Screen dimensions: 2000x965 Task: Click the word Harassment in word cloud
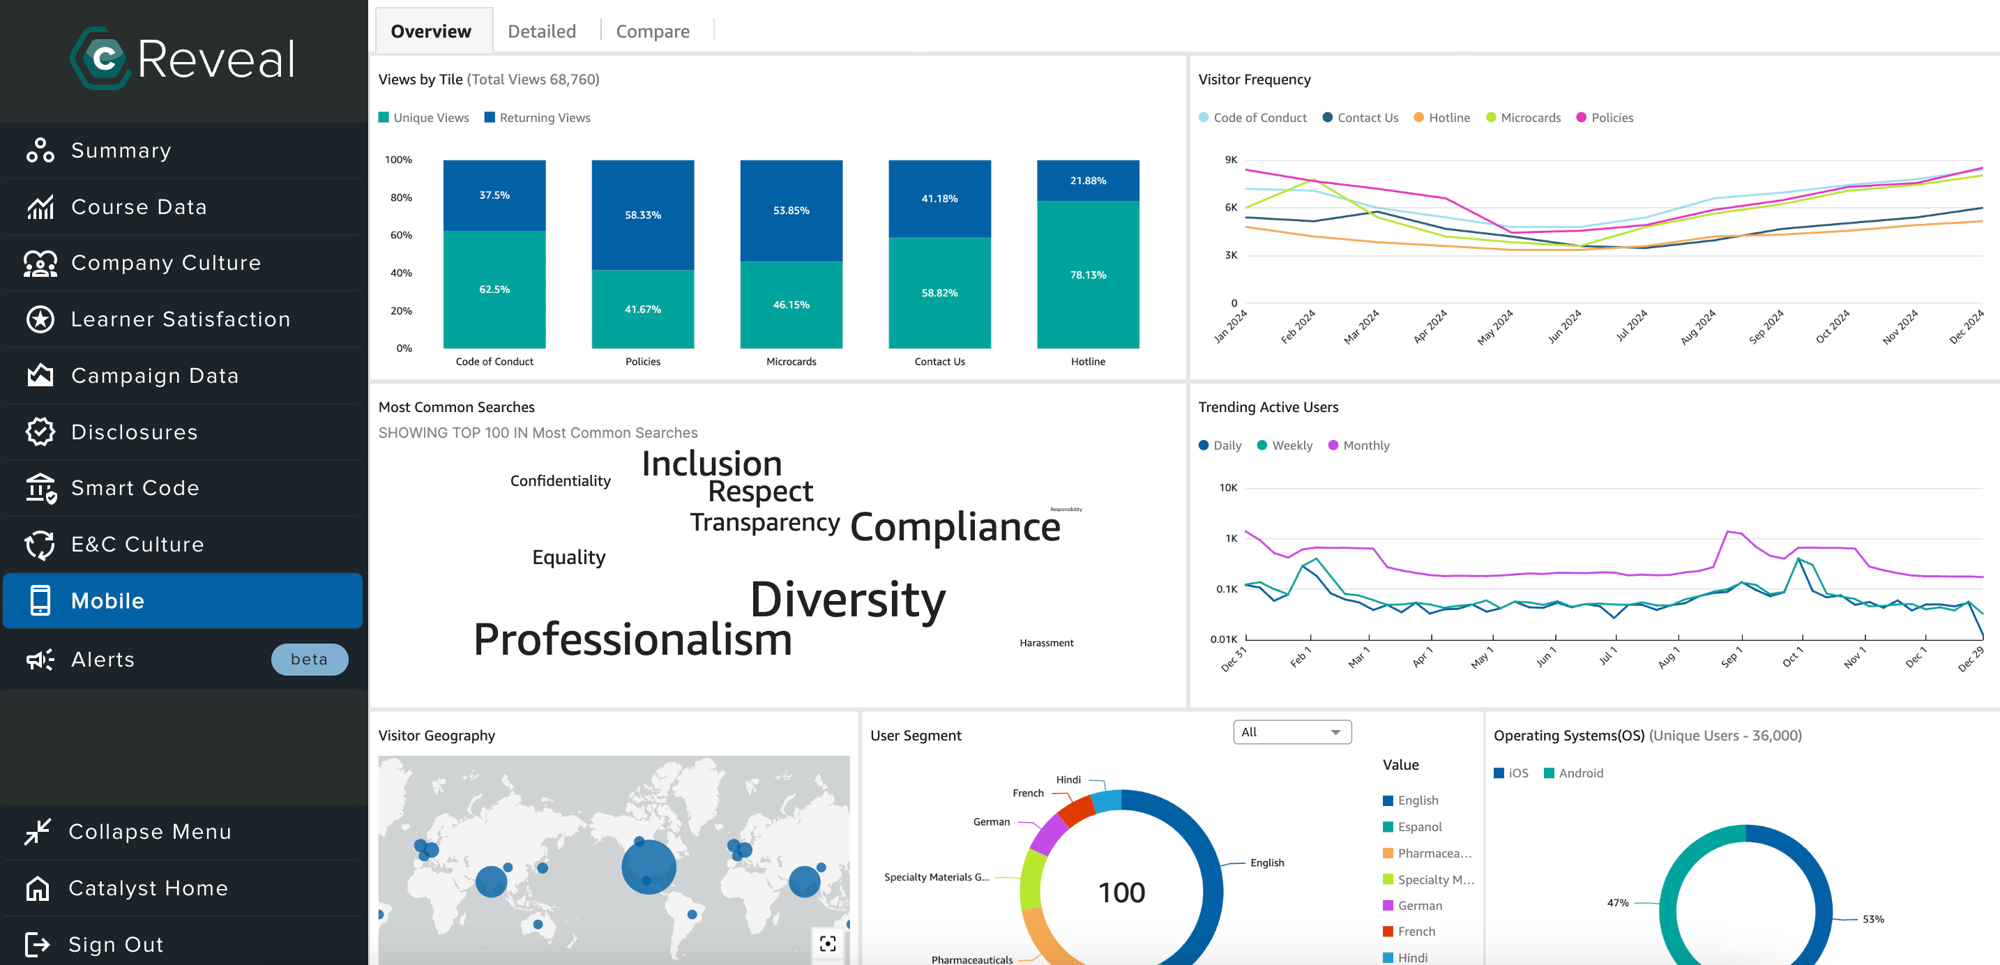(1046, 643)
